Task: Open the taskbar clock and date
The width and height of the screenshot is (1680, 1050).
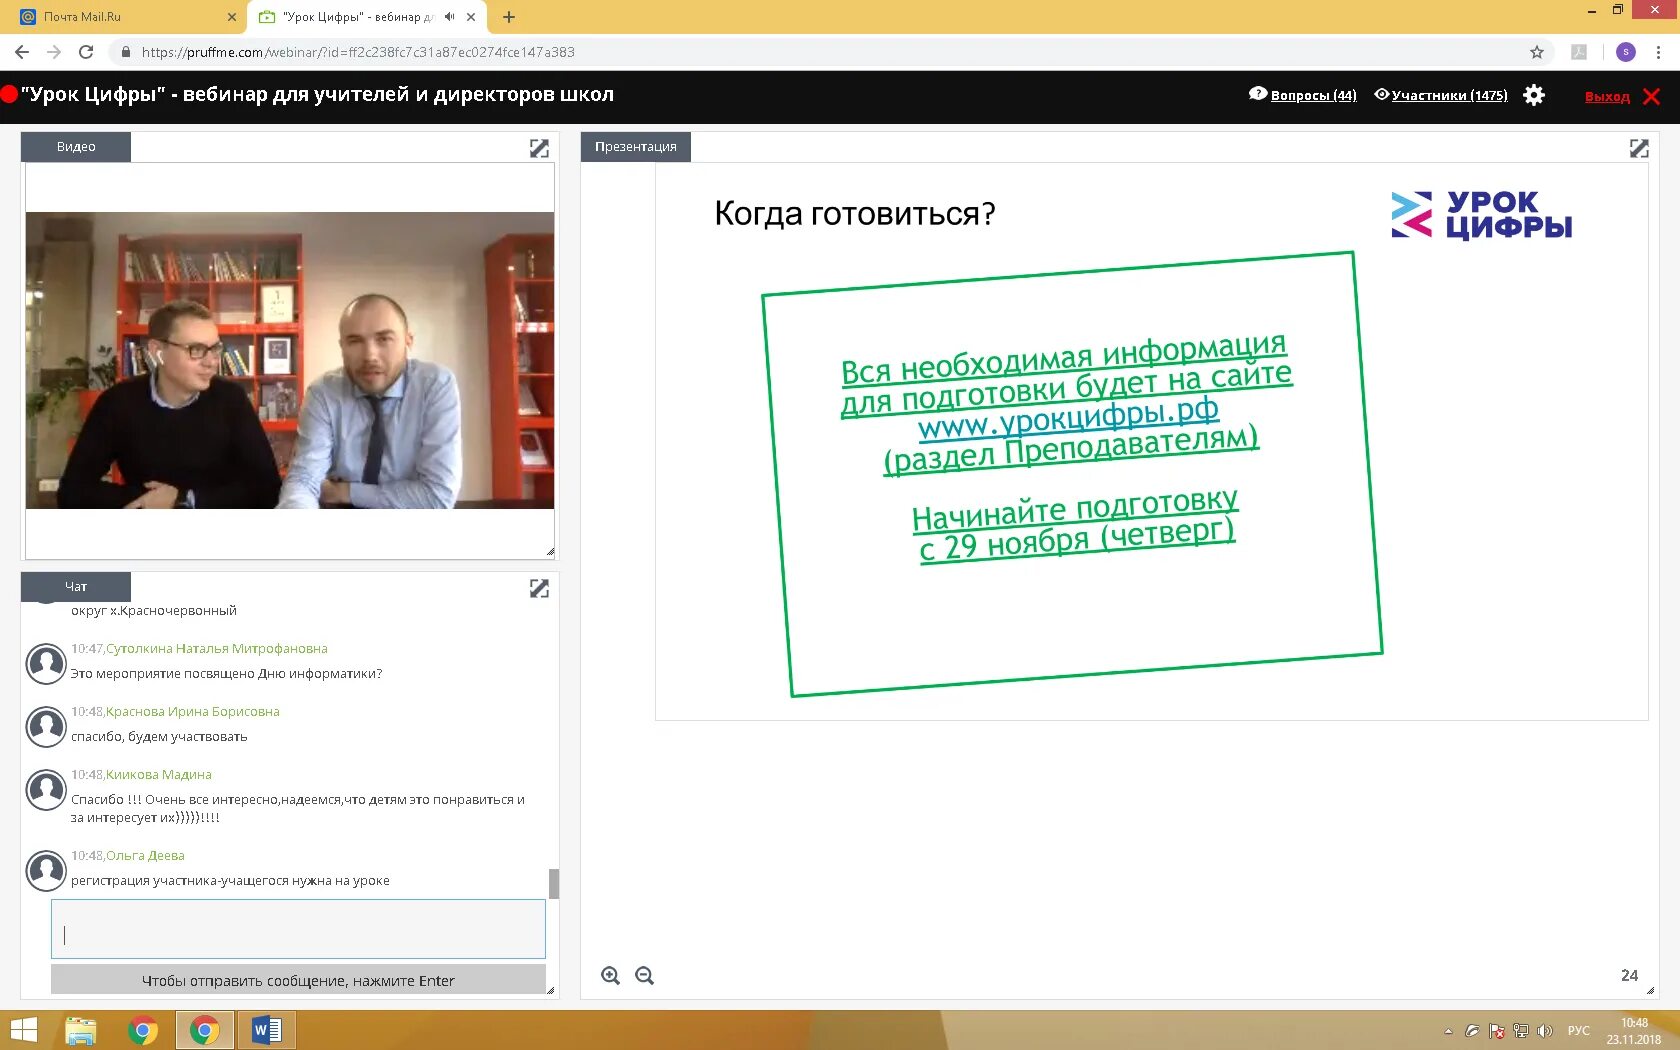Action: pos(1634,1031)
